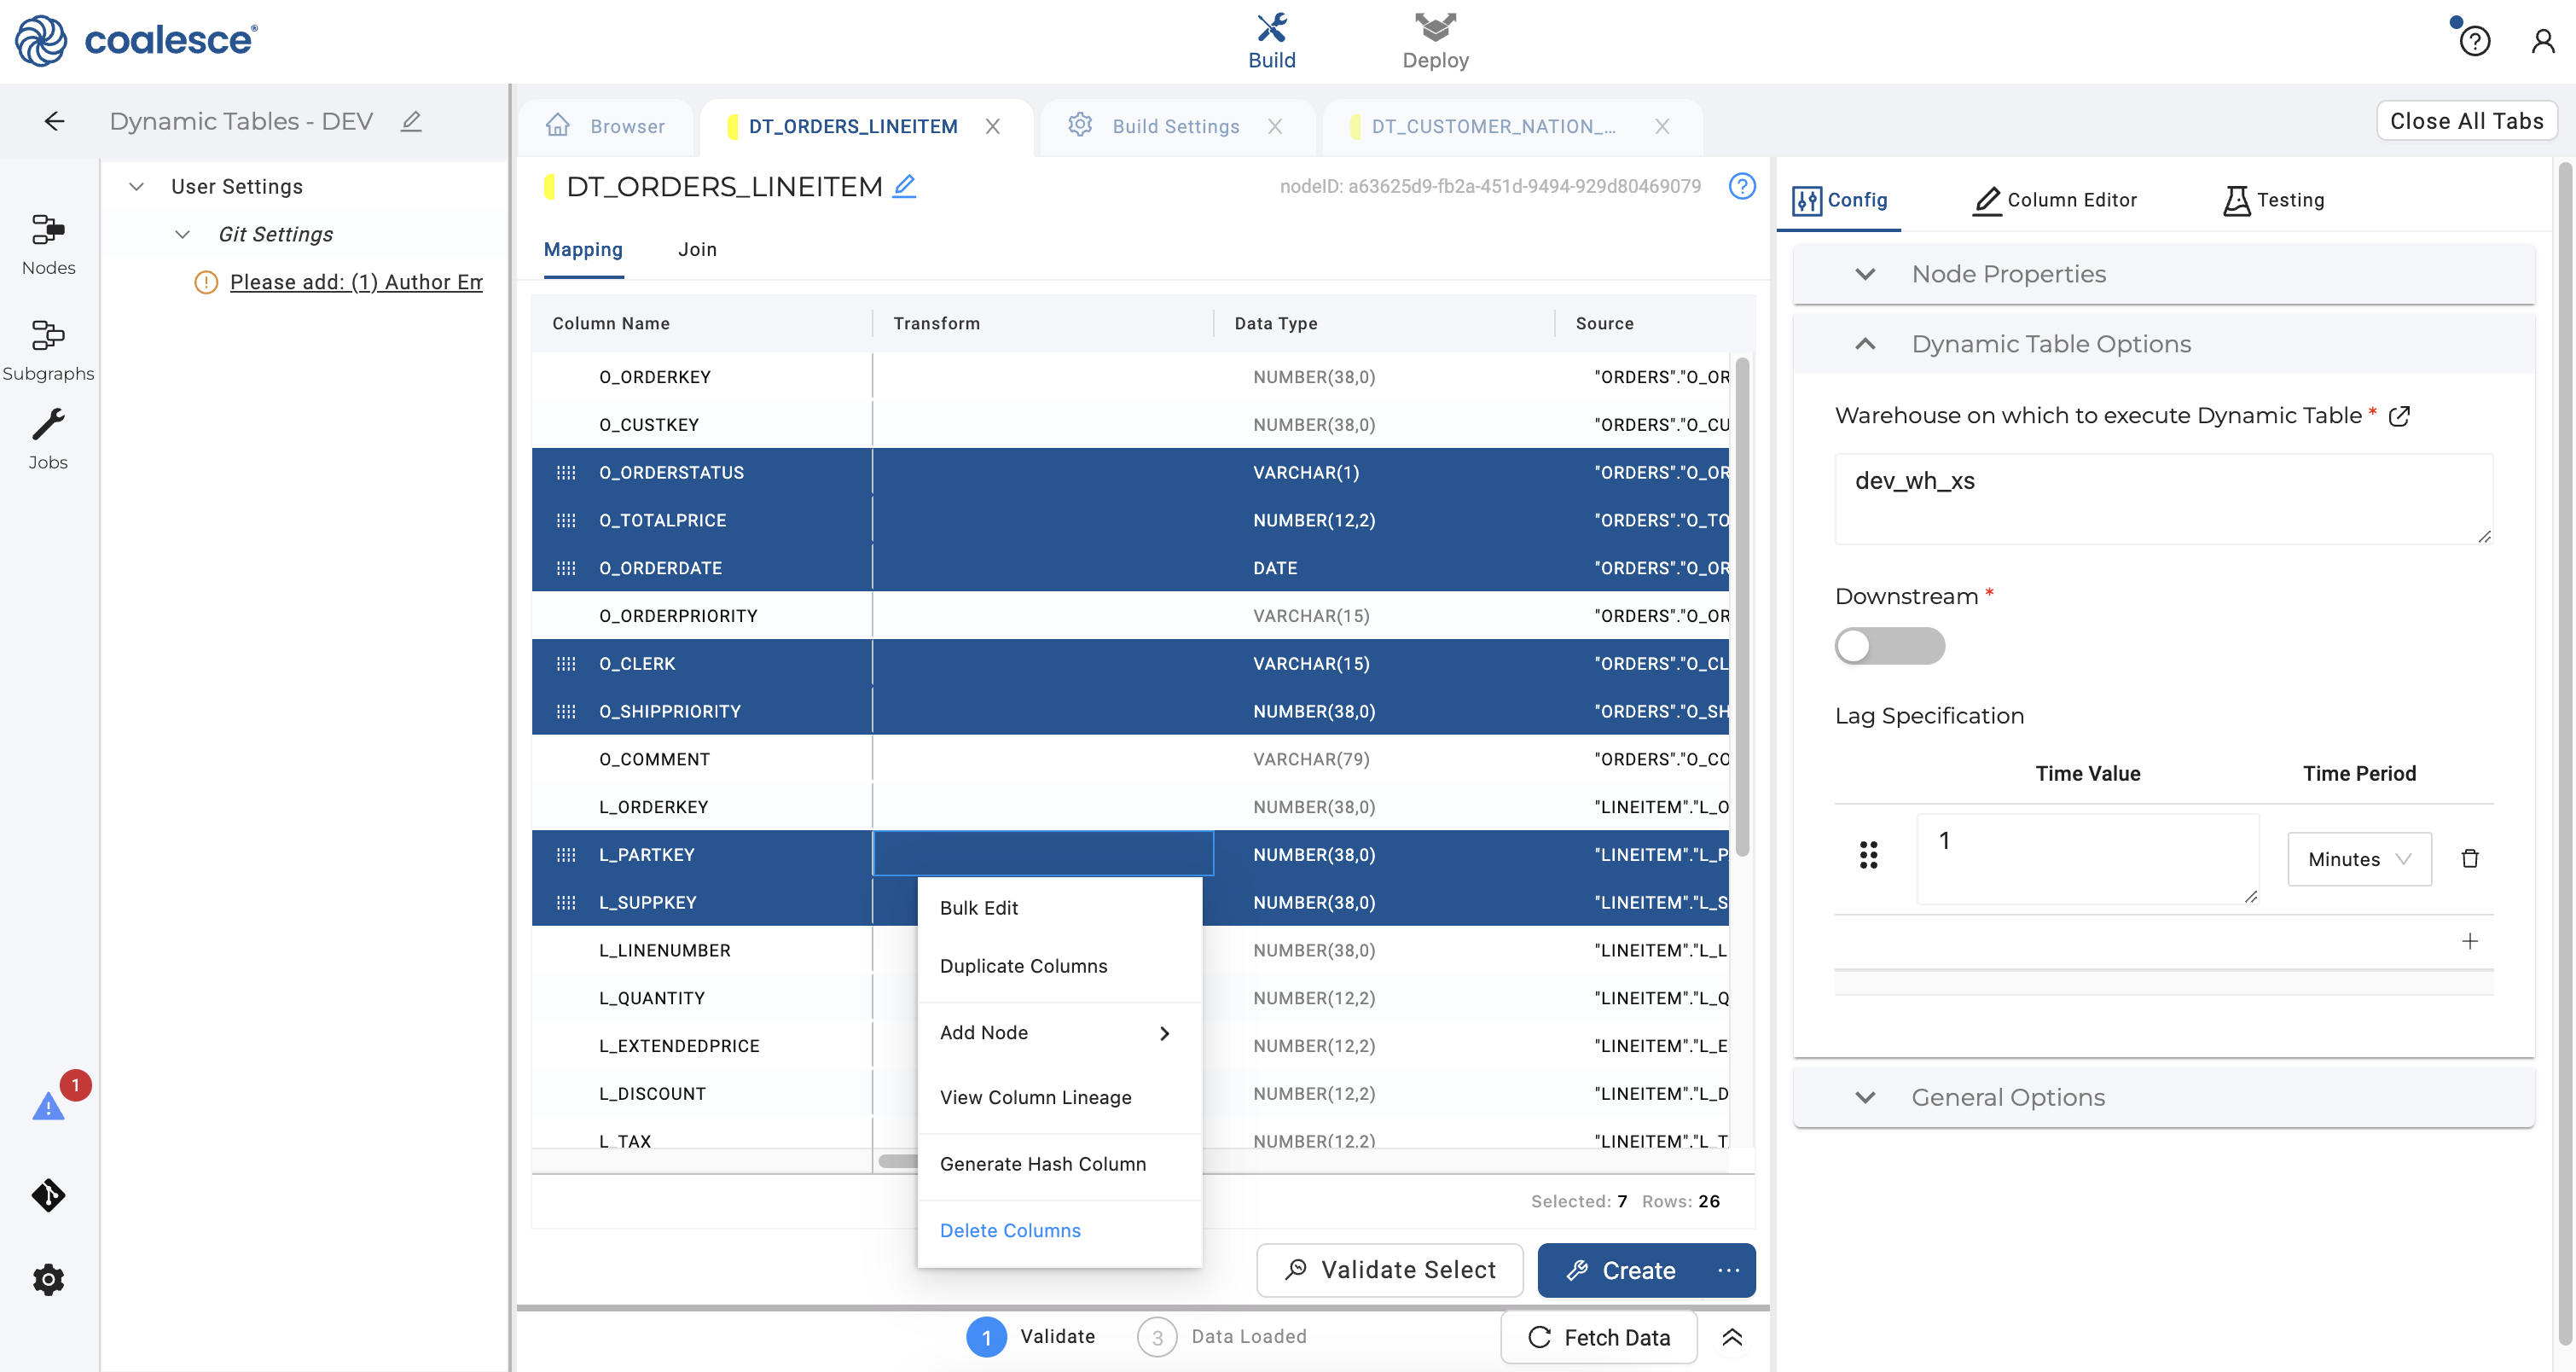Open settings gear in left sidebar
The image size is (2576, 1372).
pos(48,1279)
